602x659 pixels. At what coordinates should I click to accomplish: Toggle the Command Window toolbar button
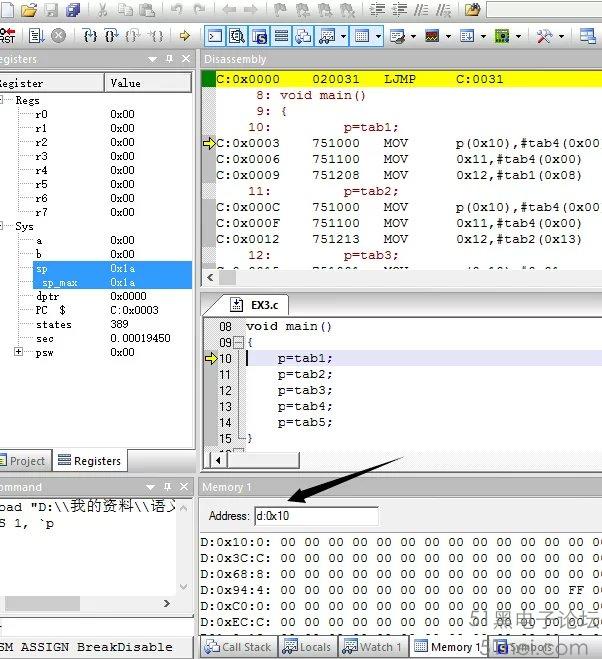click(214, 35)
